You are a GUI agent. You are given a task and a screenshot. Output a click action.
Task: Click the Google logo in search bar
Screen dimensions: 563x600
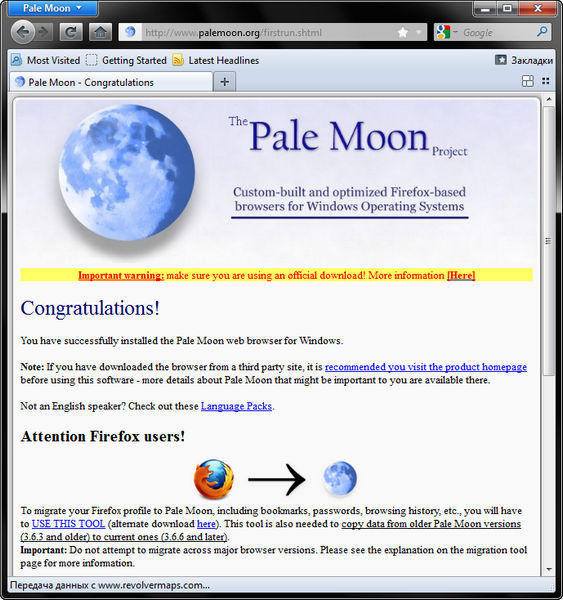pos(443,32)
